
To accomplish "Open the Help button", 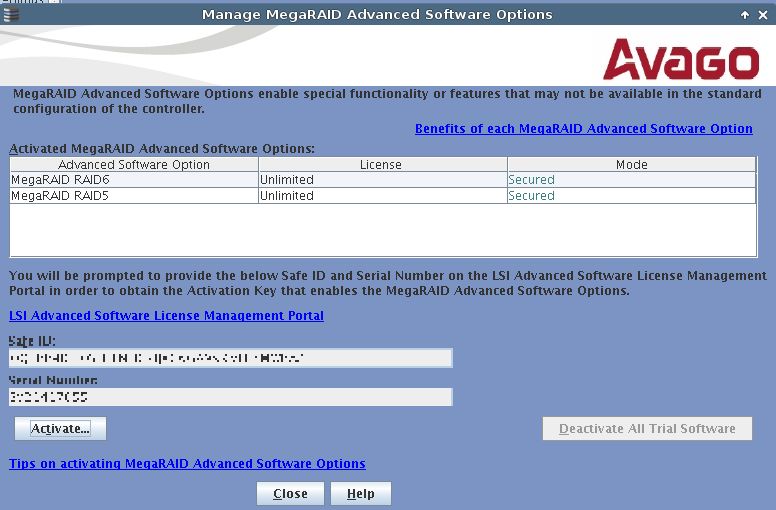I will 361,494.
